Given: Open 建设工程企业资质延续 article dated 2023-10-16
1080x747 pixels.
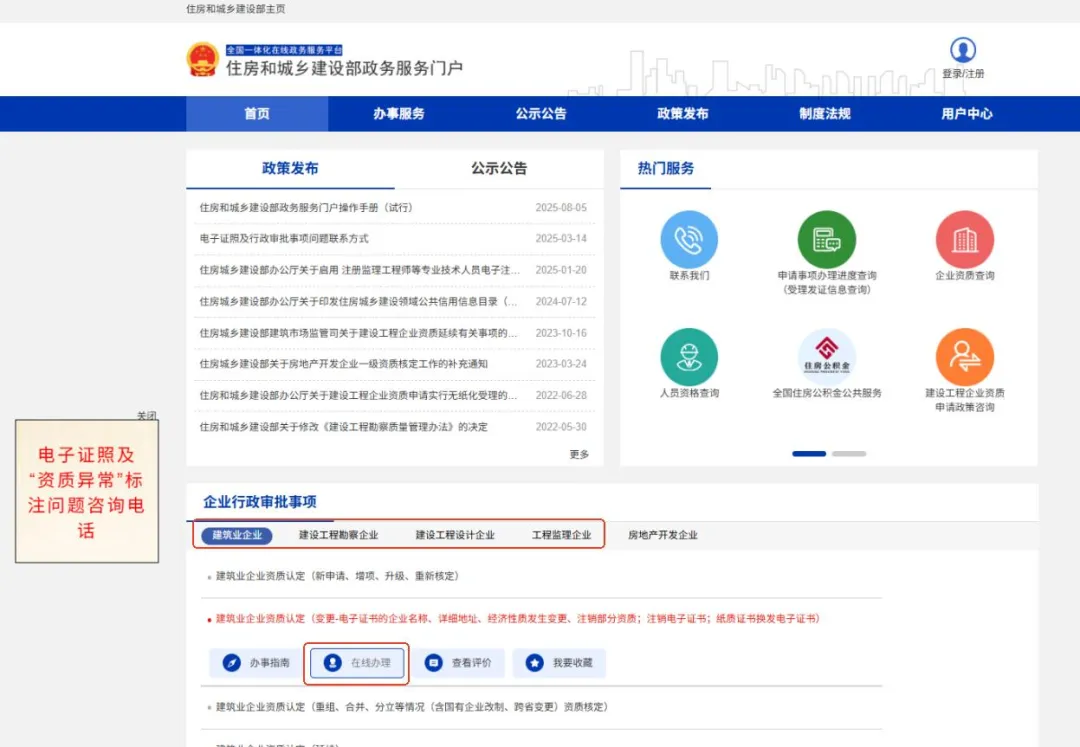Looking at the screenshot, I should 358,333.
